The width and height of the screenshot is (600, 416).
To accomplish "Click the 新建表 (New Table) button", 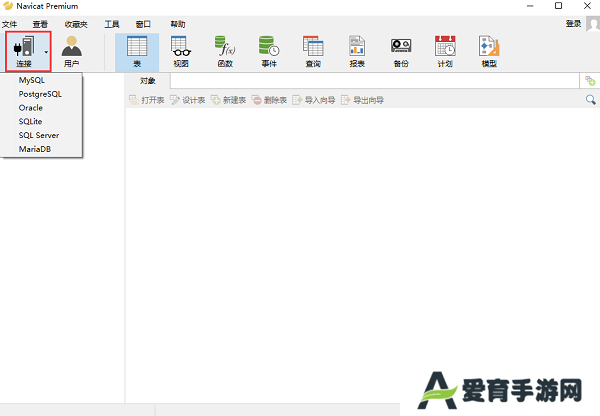I will 228,100.
